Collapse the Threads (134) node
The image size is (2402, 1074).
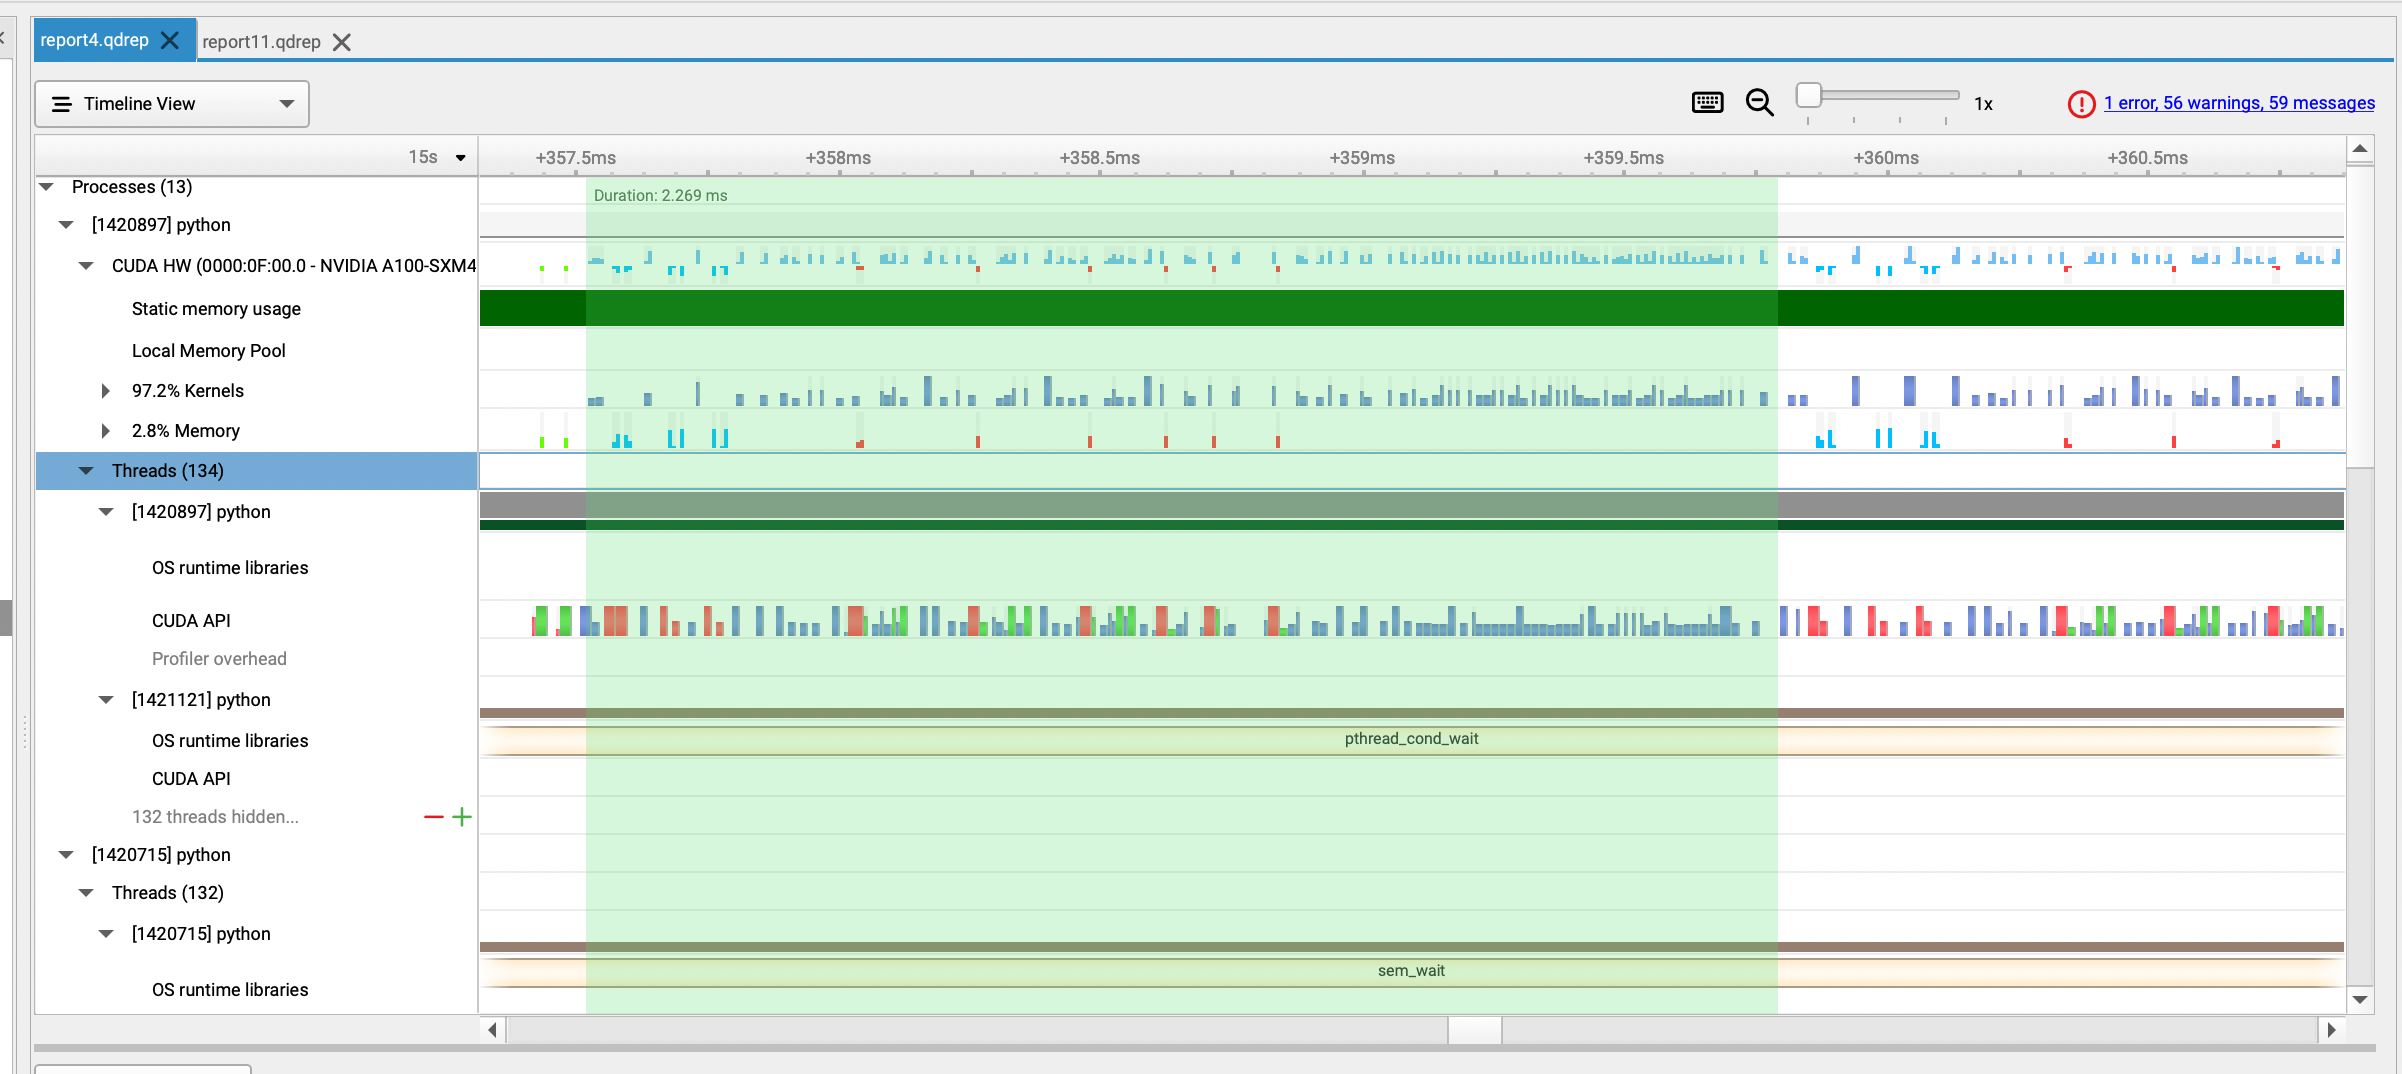pyautogui.click(x=86, y=471)
